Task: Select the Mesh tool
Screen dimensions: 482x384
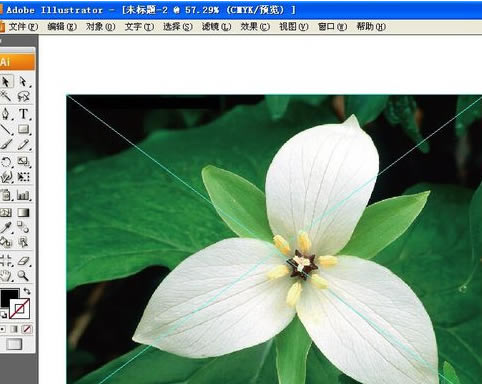Action: pyautogui.click(x=6, y=212)
